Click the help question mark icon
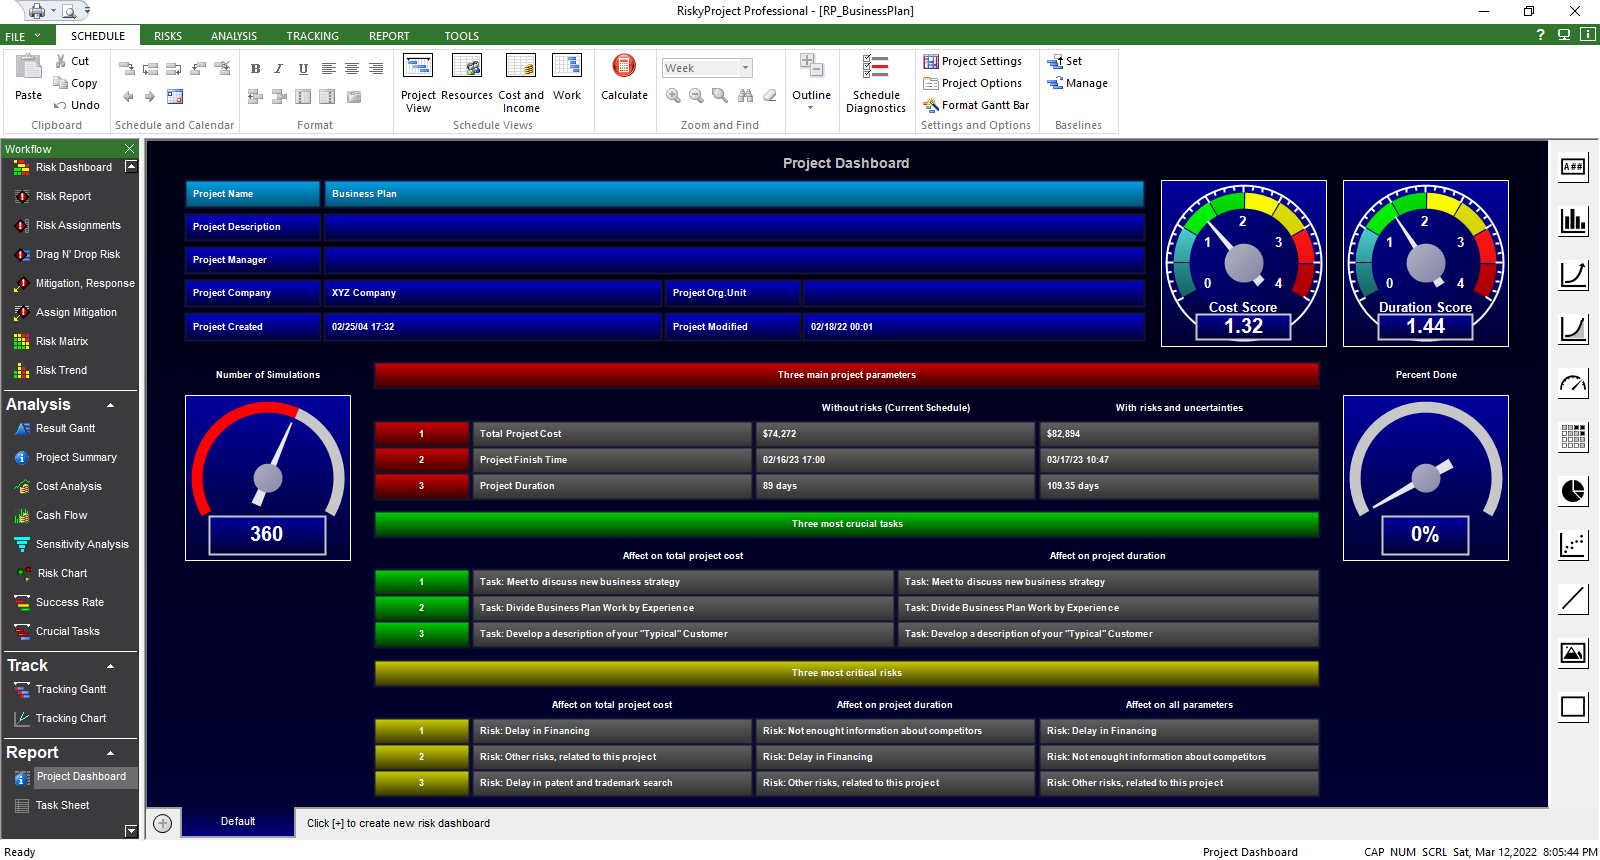 point(1540,35)
